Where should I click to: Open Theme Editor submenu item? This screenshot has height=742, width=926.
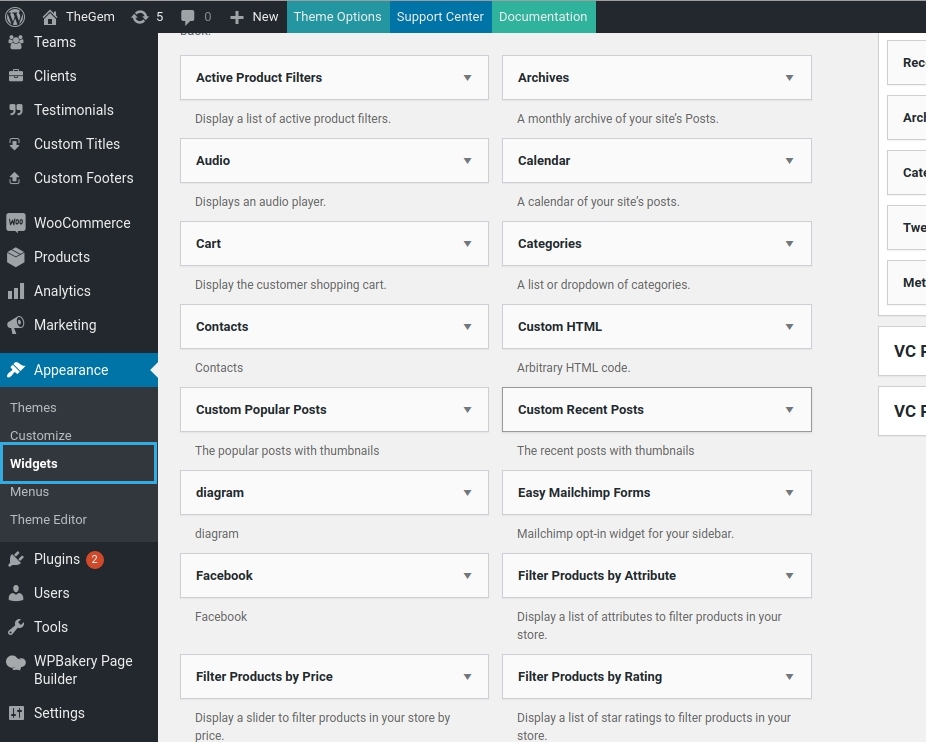coord(48,520)
